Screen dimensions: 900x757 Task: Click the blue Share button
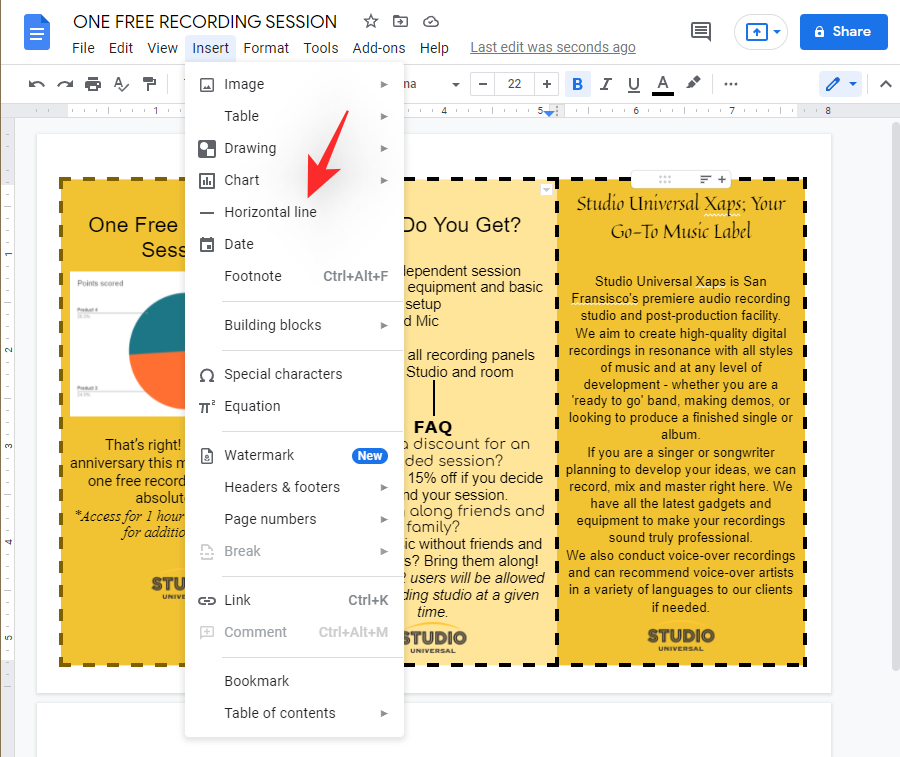[x=843, y=32]
